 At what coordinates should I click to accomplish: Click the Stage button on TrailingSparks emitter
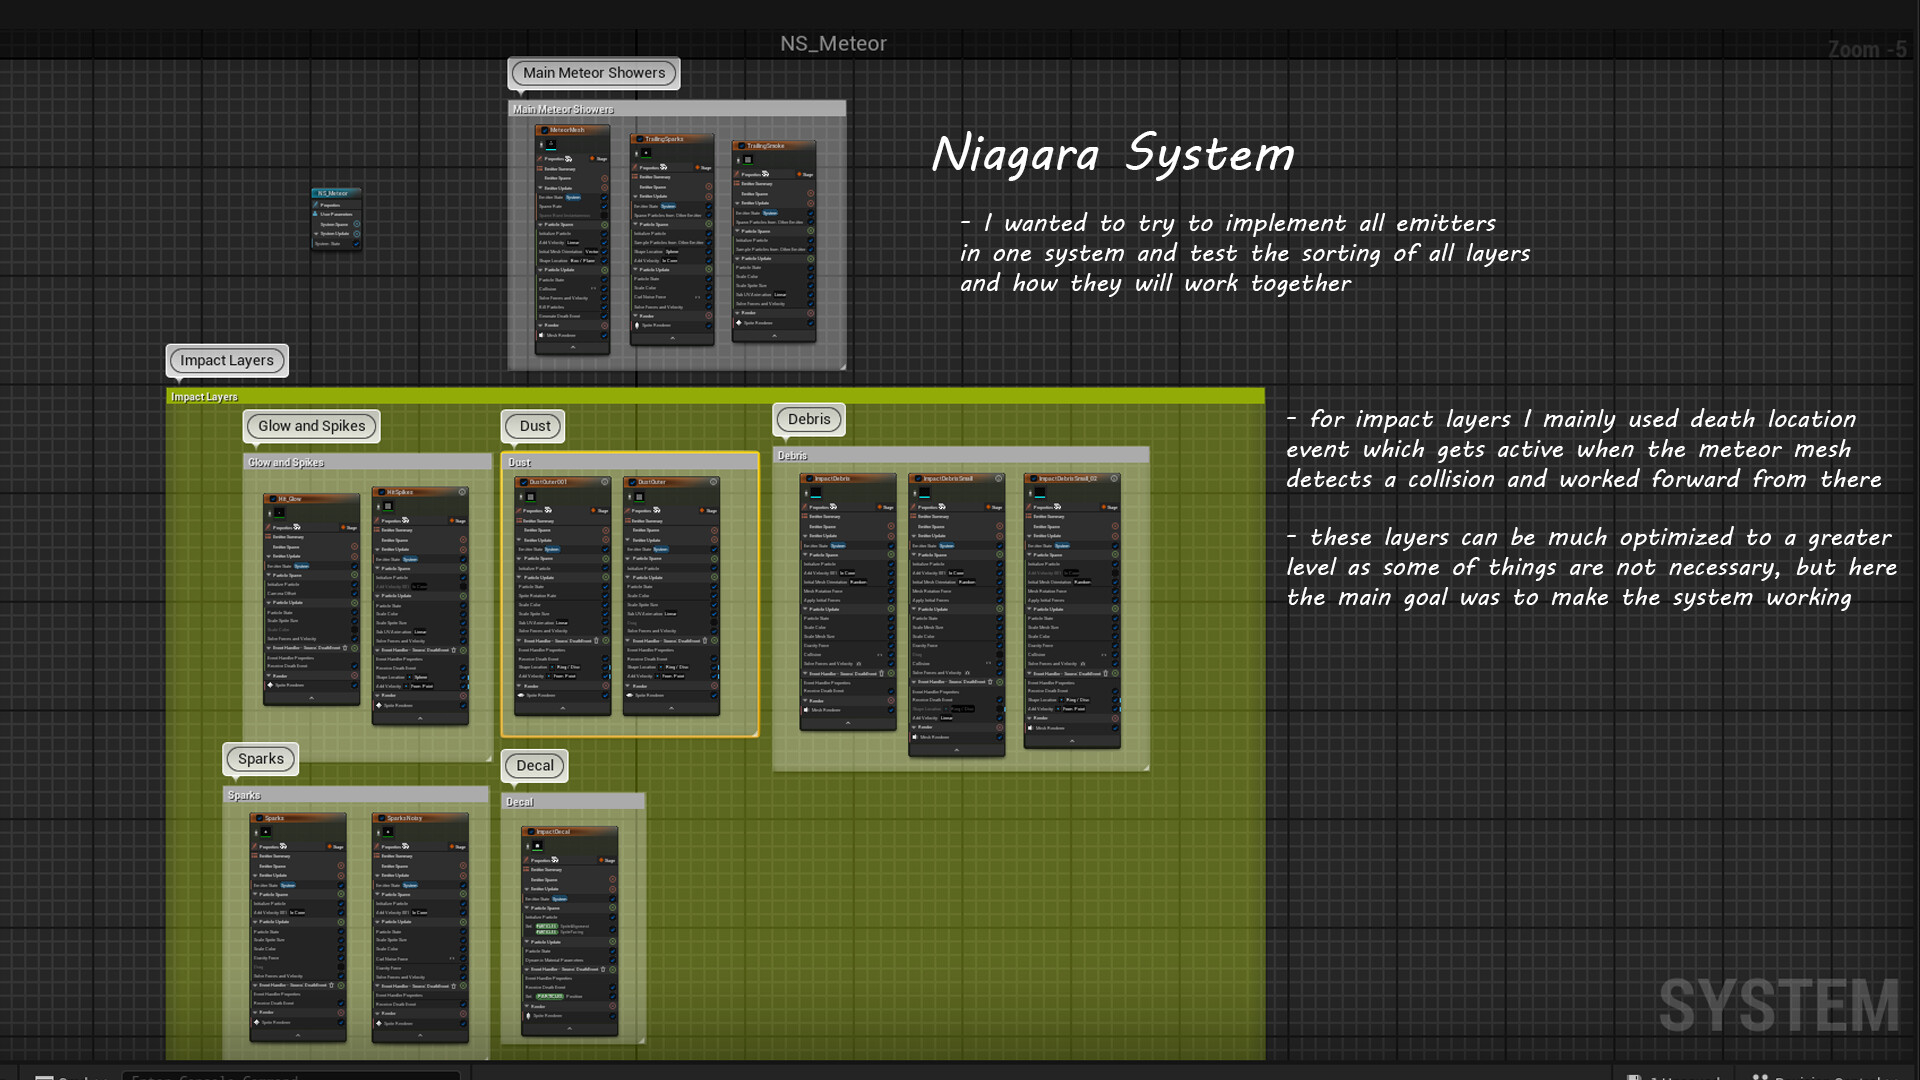pos(705,168)
